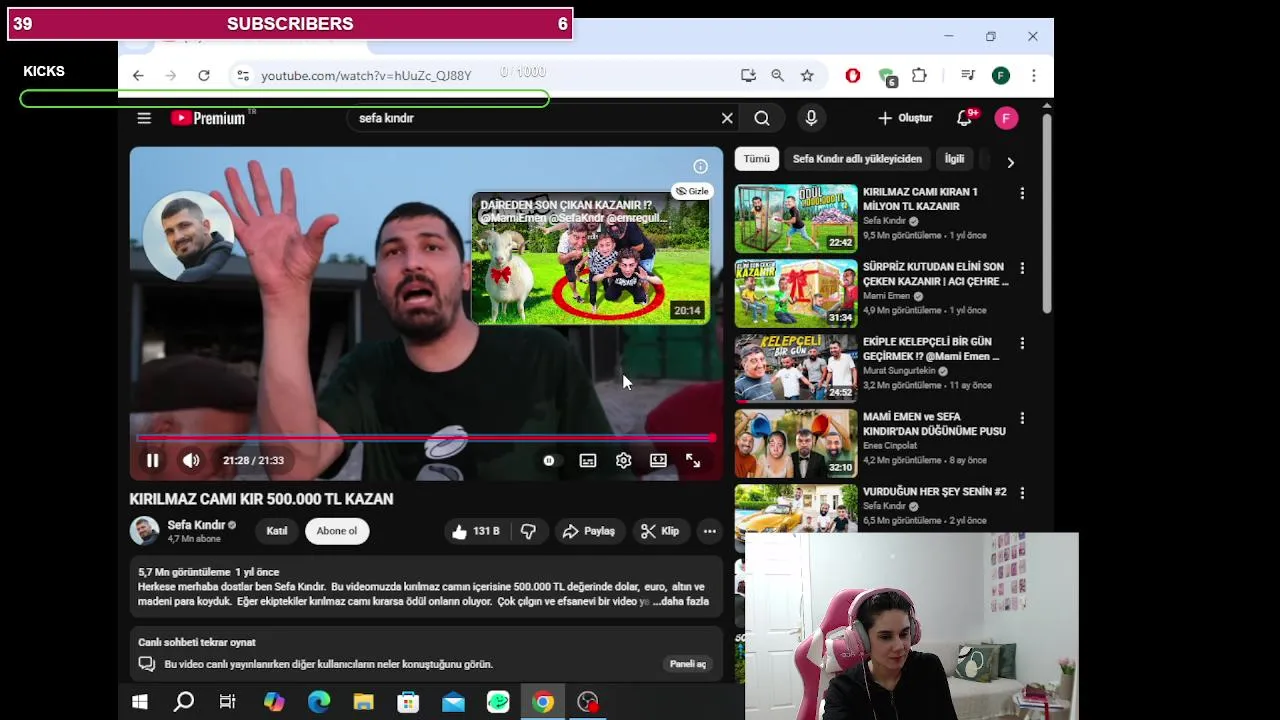Open the Microsoft Edge taskbar icon

pyautogui.click(x=319, y=702)
